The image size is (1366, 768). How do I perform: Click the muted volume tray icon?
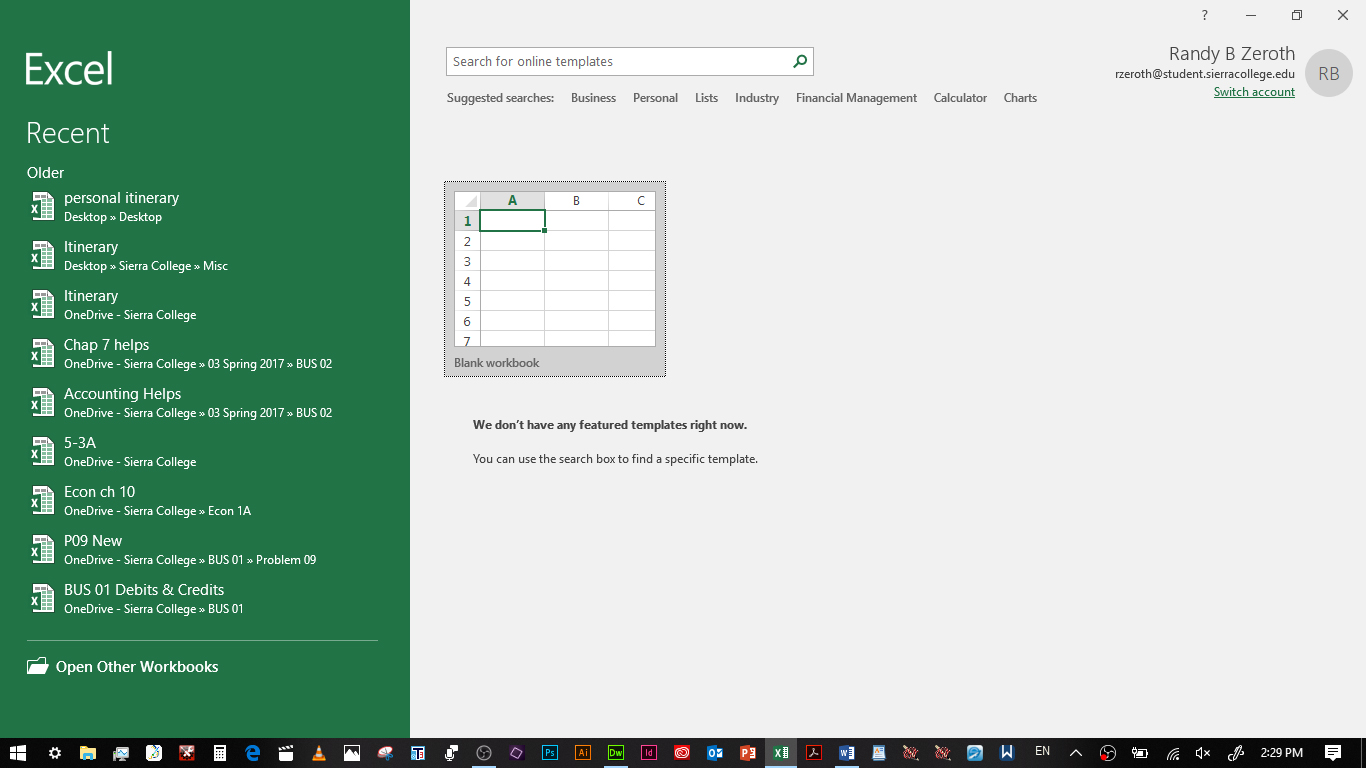click(1203, 753)
